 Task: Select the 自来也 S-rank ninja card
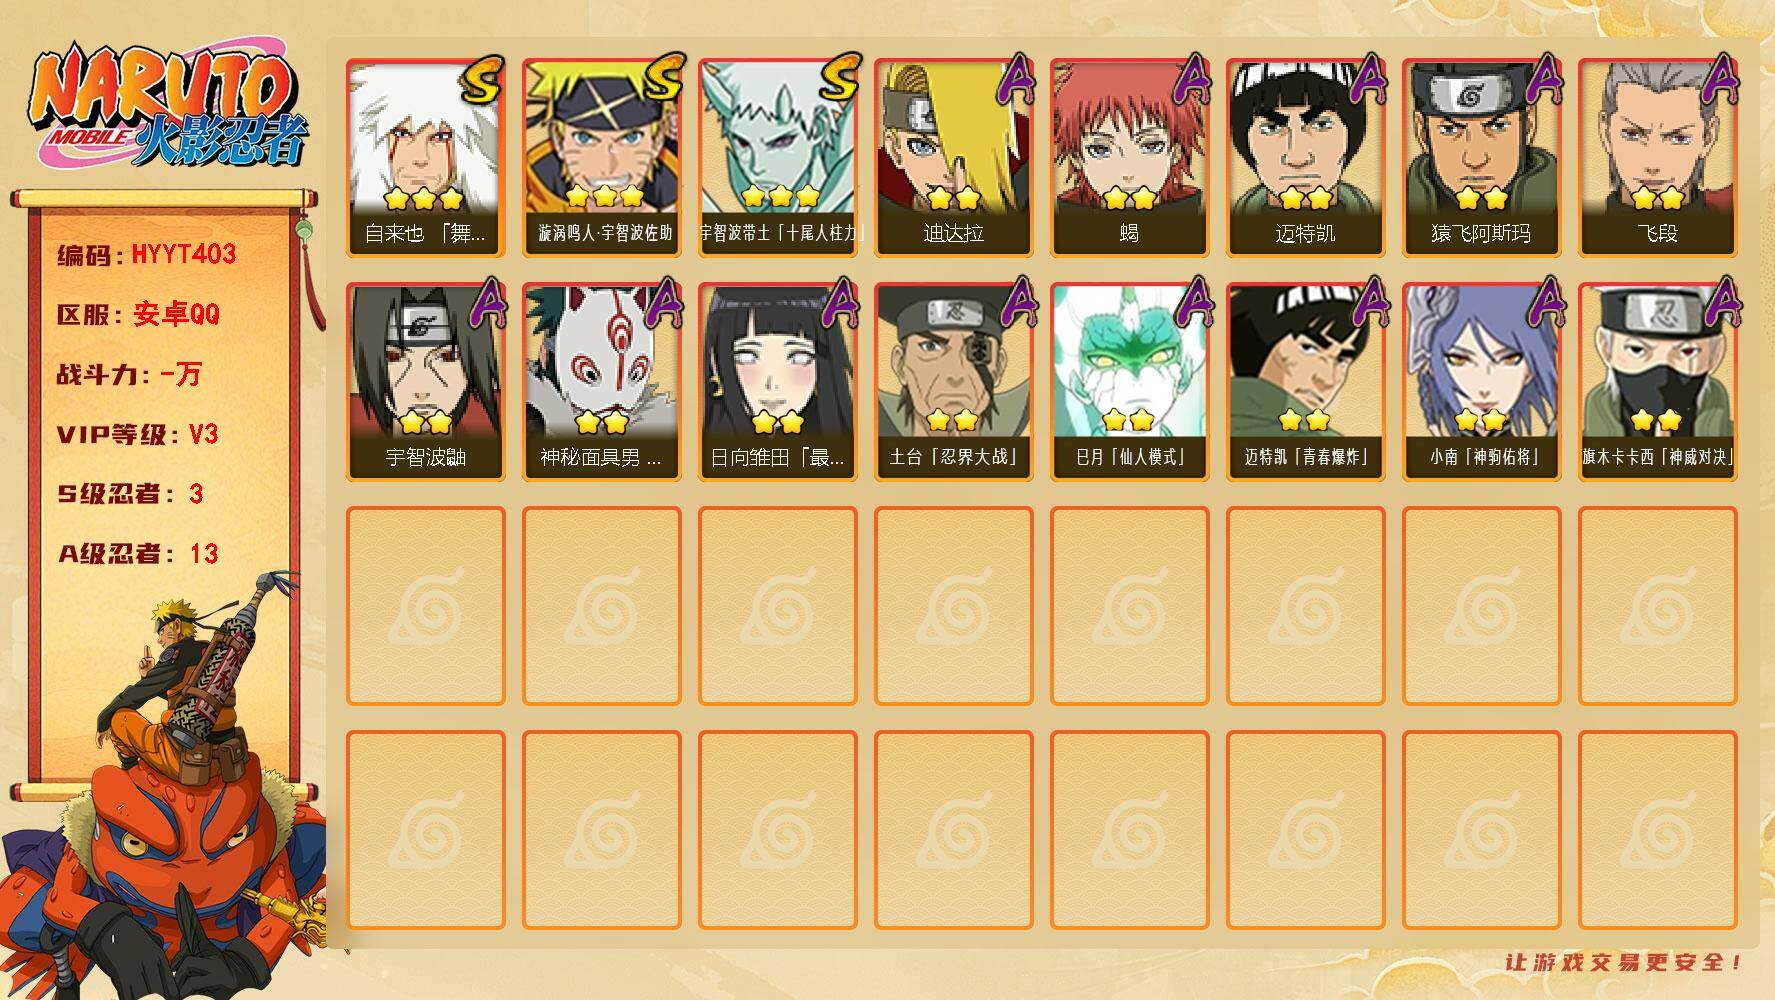click(x=425, y=158)
